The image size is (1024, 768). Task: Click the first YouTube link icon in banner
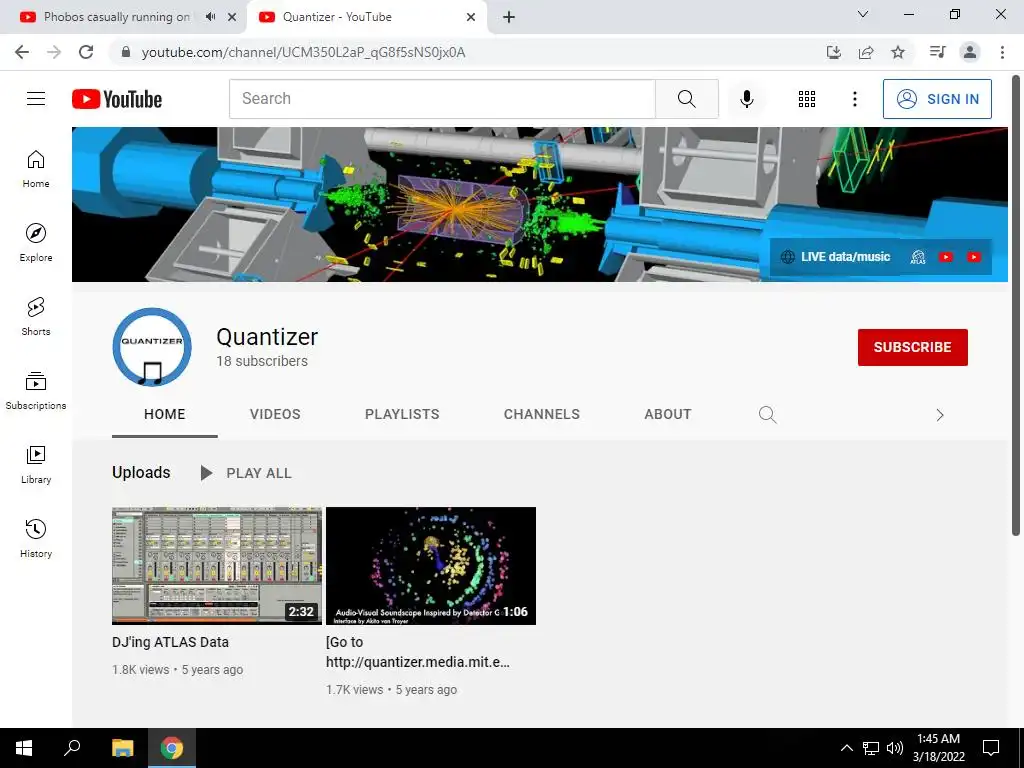(x=946, y=257)
